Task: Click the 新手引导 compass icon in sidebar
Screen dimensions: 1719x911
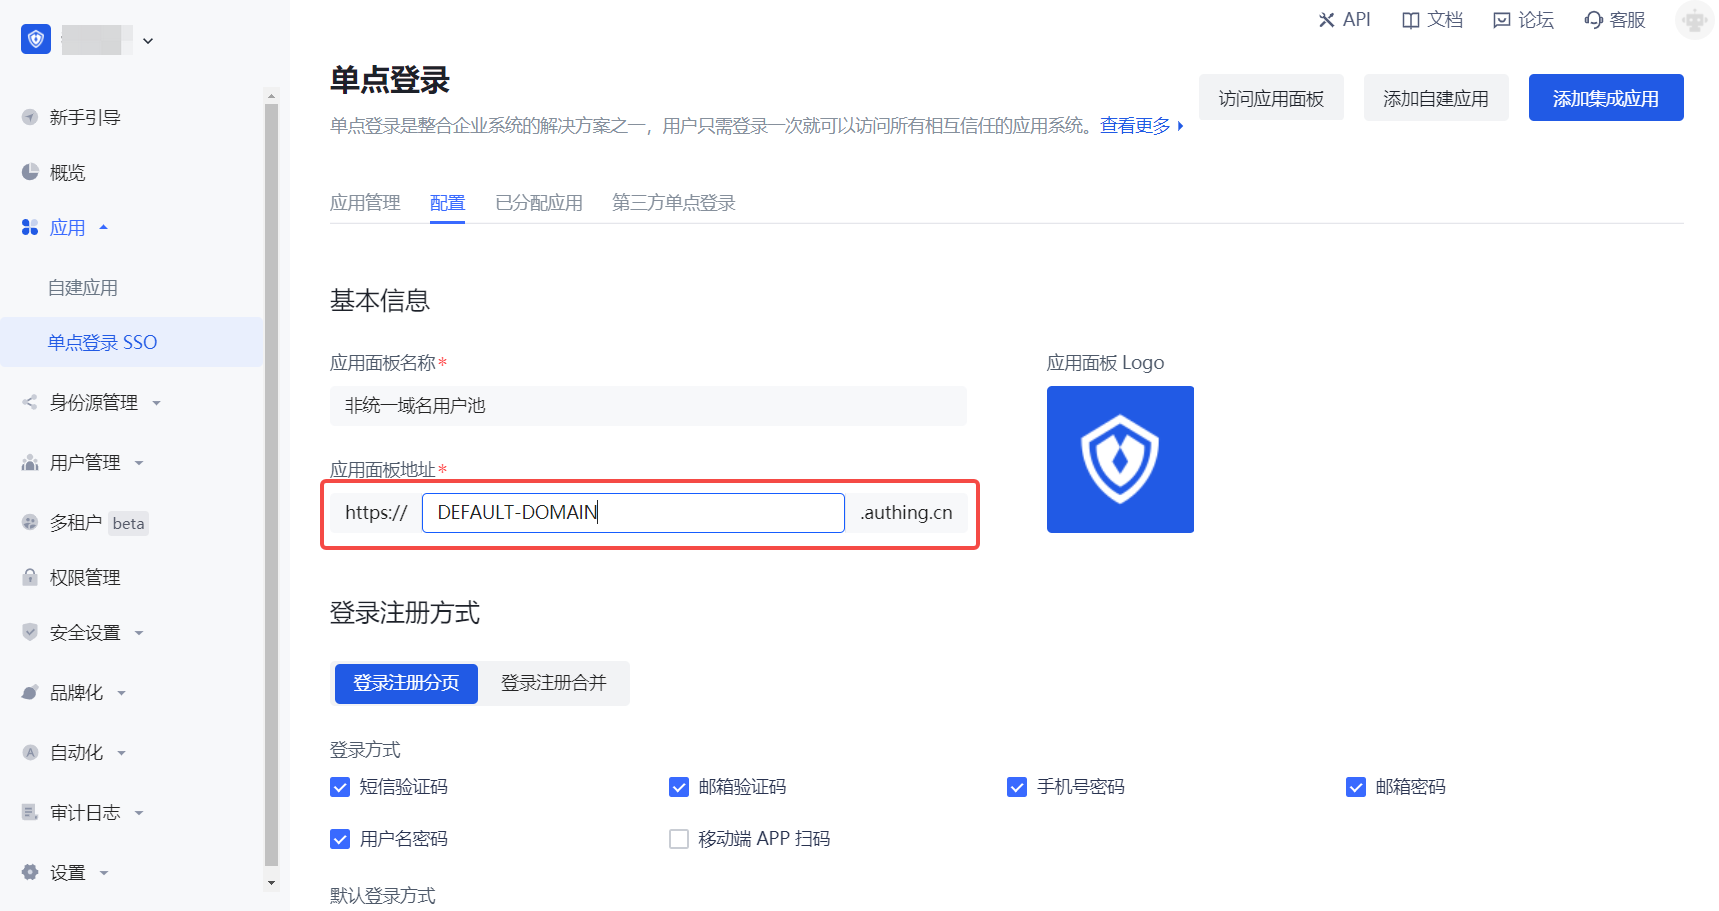Action: [x=30, y=117]
